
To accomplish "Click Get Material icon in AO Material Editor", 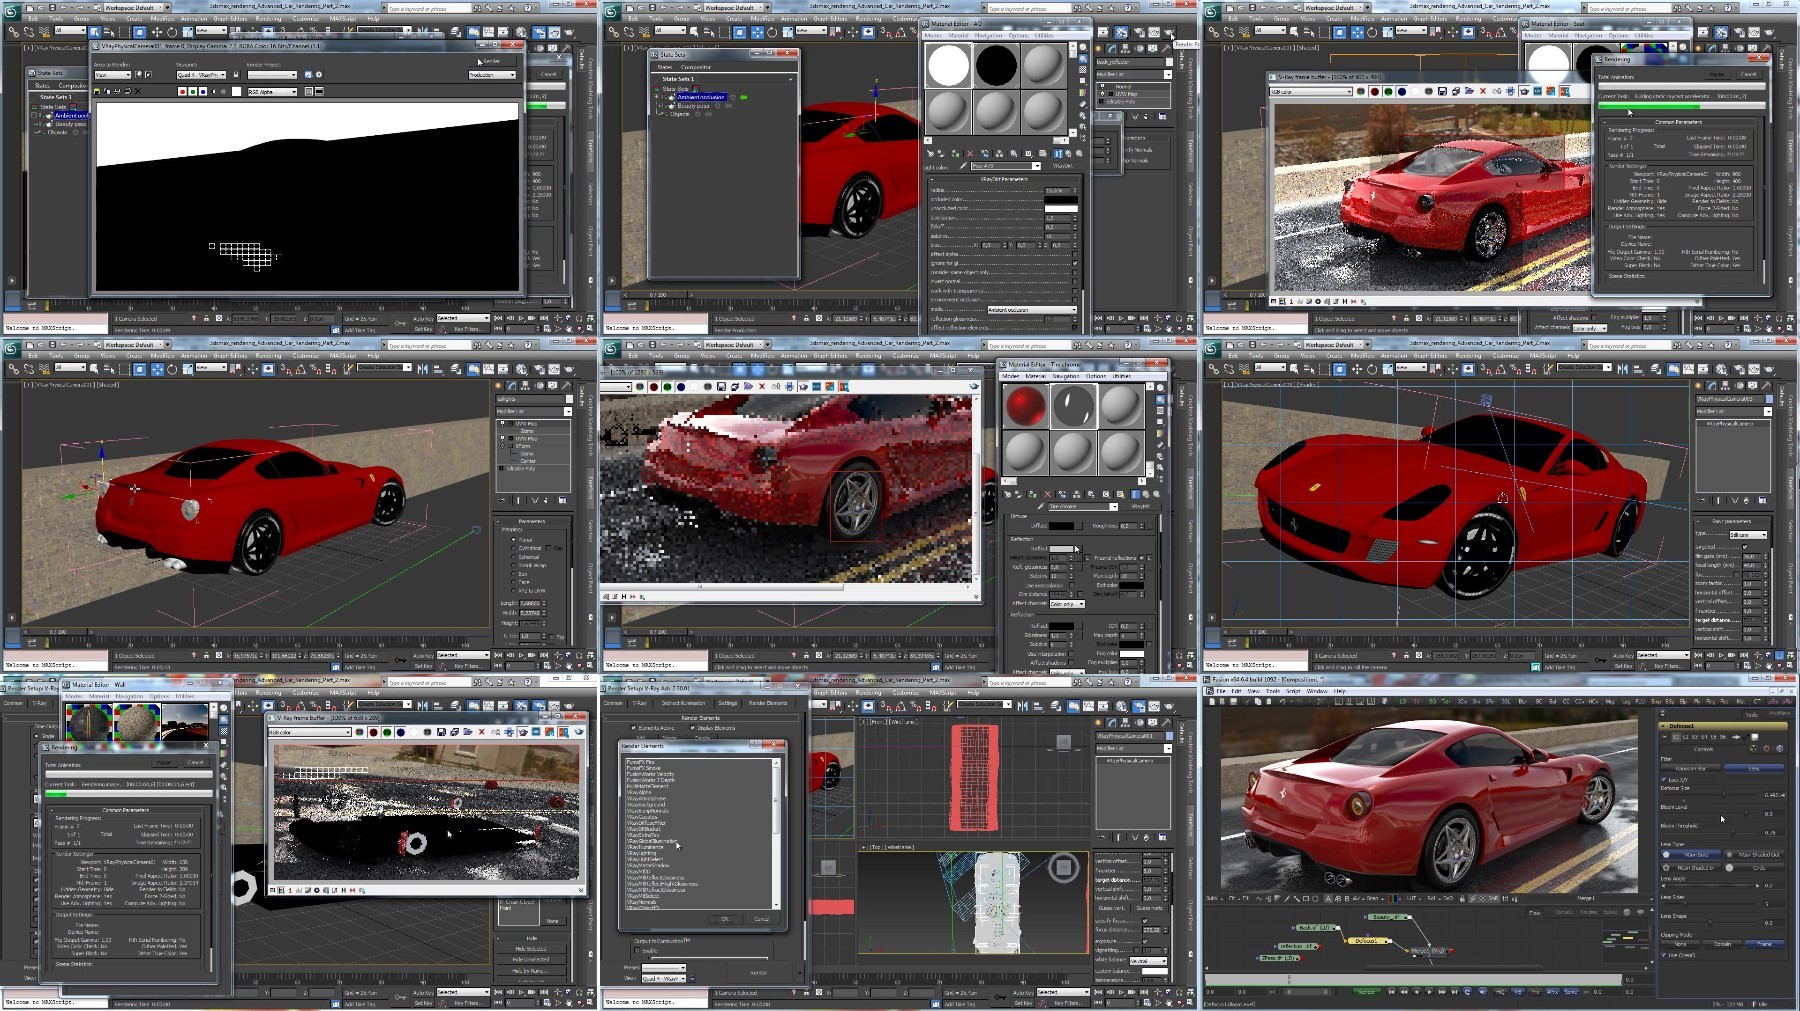I will click(x=931, y=154).
